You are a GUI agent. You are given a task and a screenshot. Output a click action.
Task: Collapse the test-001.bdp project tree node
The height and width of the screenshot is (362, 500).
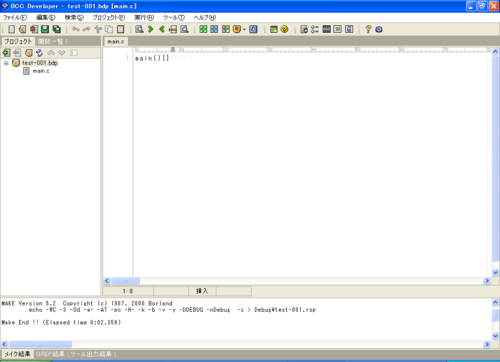(x=6, y=63)
